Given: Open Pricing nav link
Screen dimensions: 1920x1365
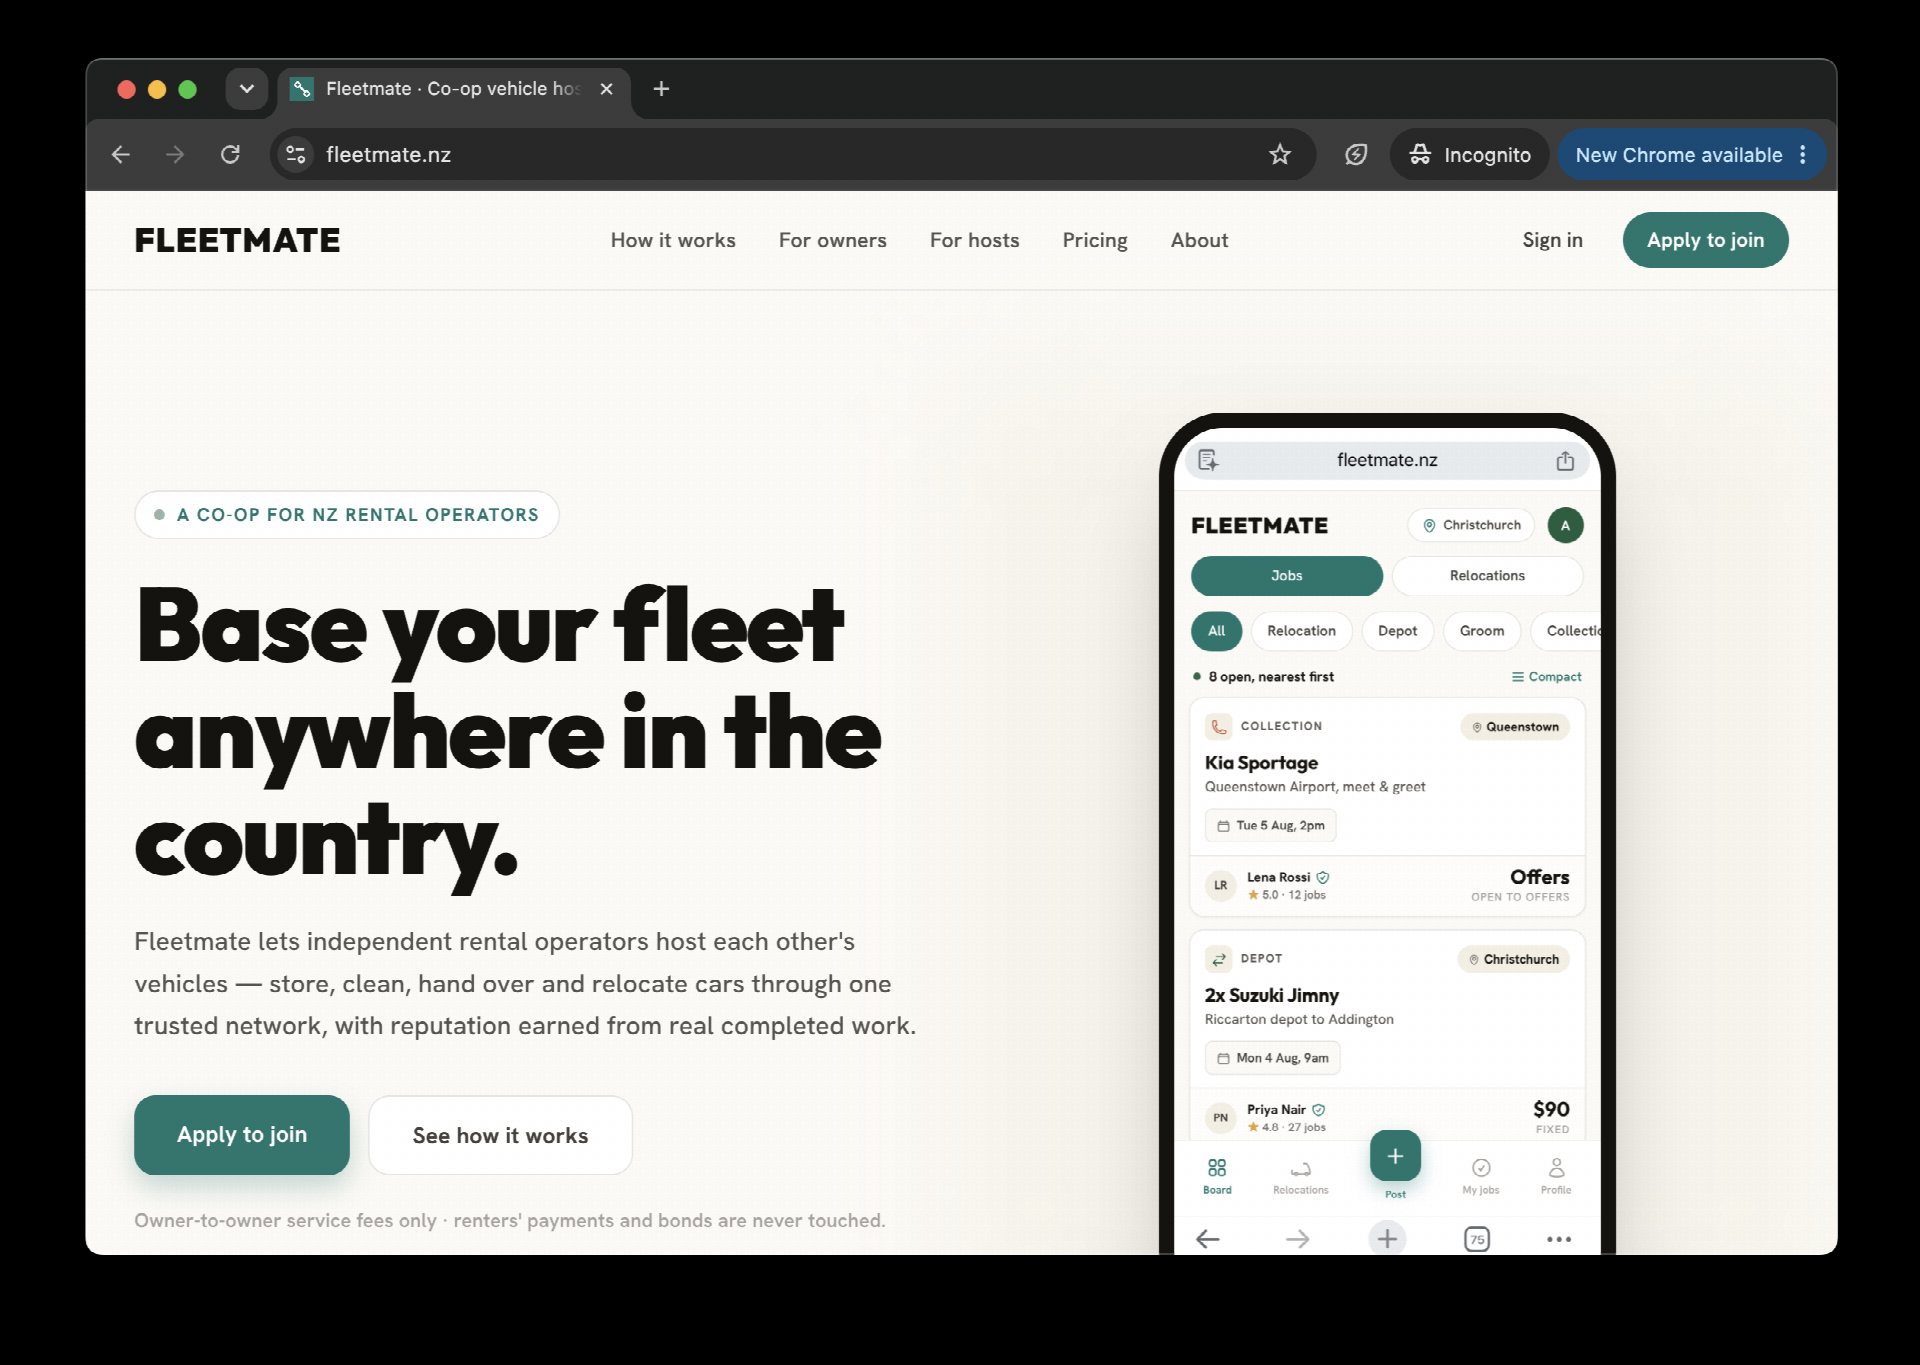Looking at the screenshot, I should click(x=1095, y=240).
